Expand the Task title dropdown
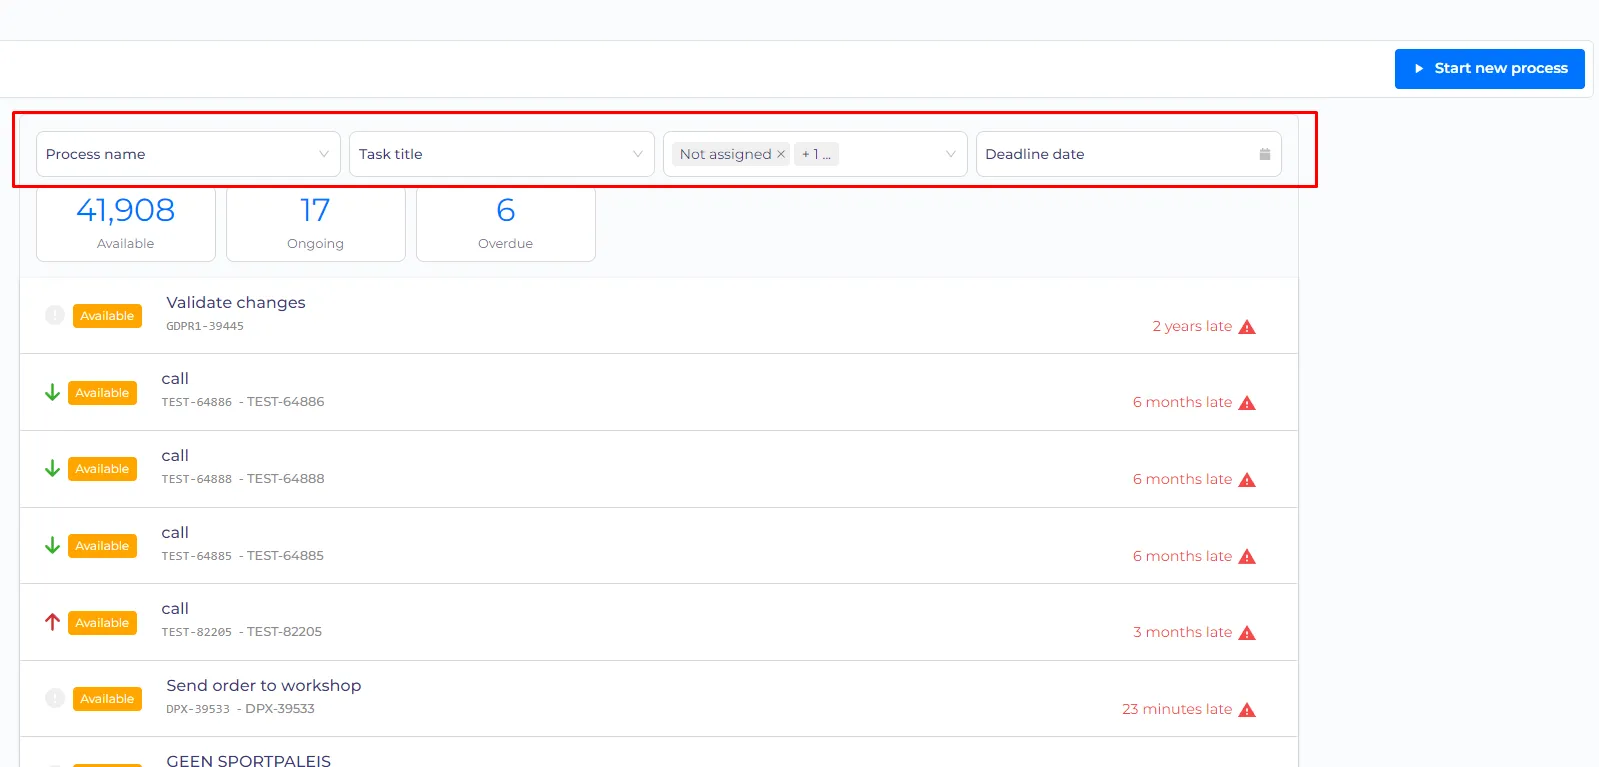The width and height of the screenshot is (1599, 767). tap(501, 154)
